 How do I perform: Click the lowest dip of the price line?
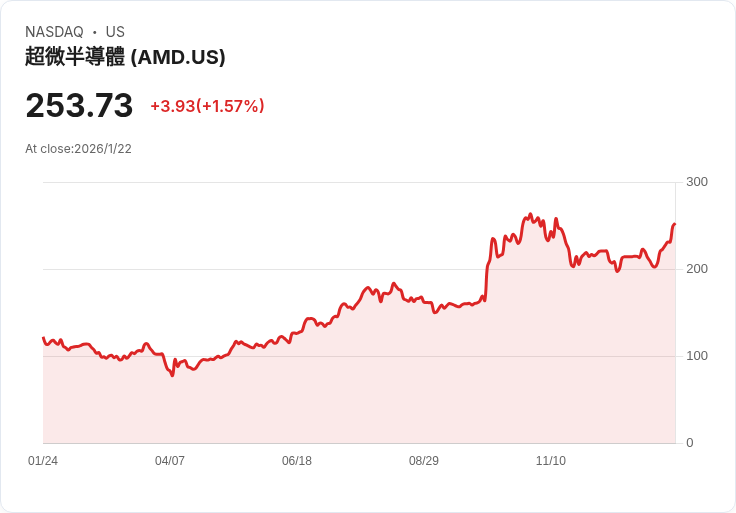172,375
